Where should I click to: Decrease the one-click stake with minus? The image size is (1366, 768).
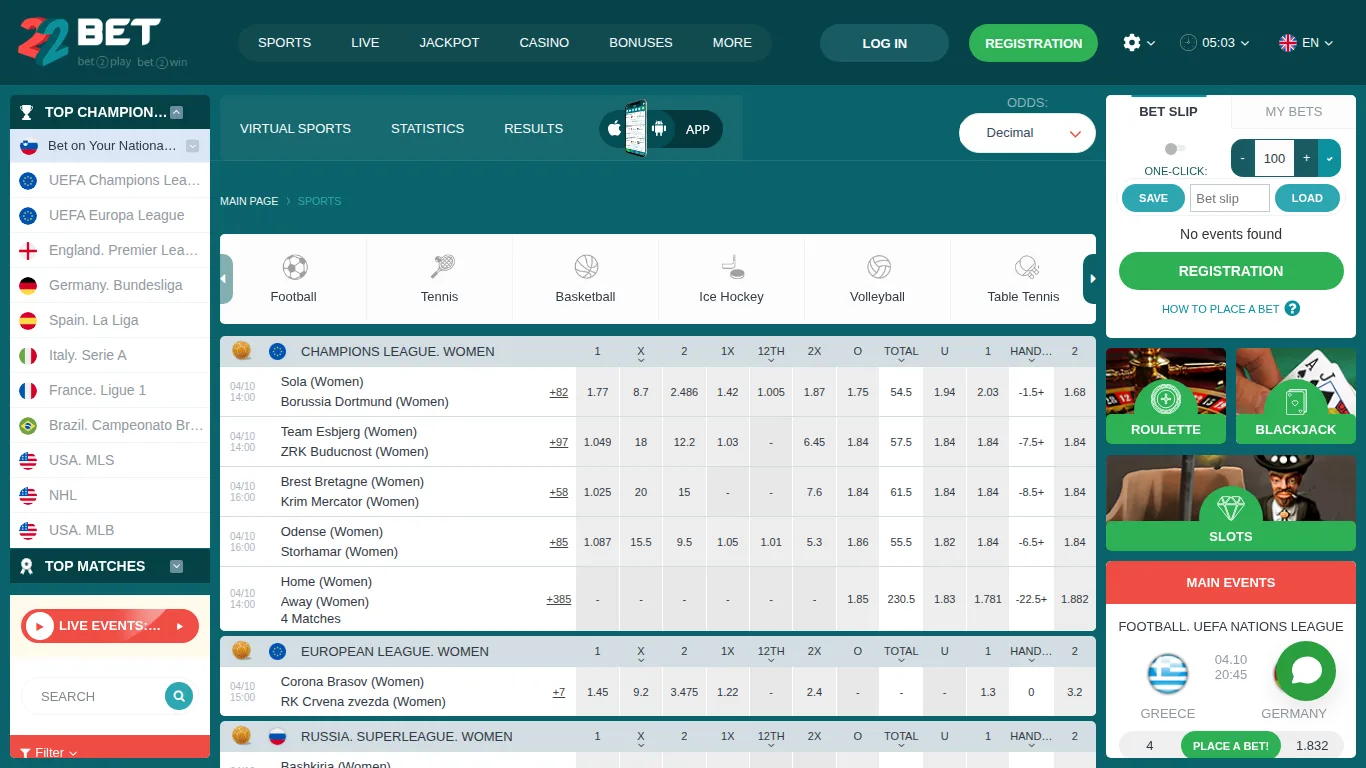click(x=1243, y=158)
